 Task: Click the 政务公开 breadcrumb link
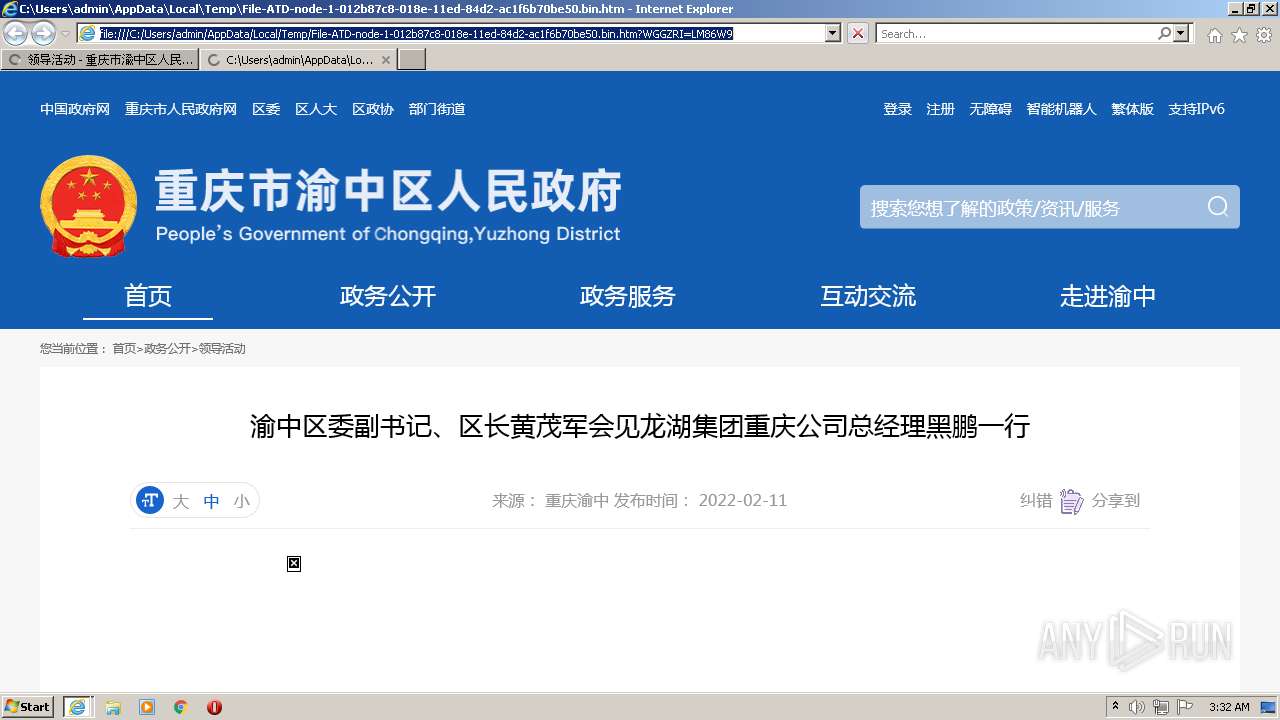[167, 349]
